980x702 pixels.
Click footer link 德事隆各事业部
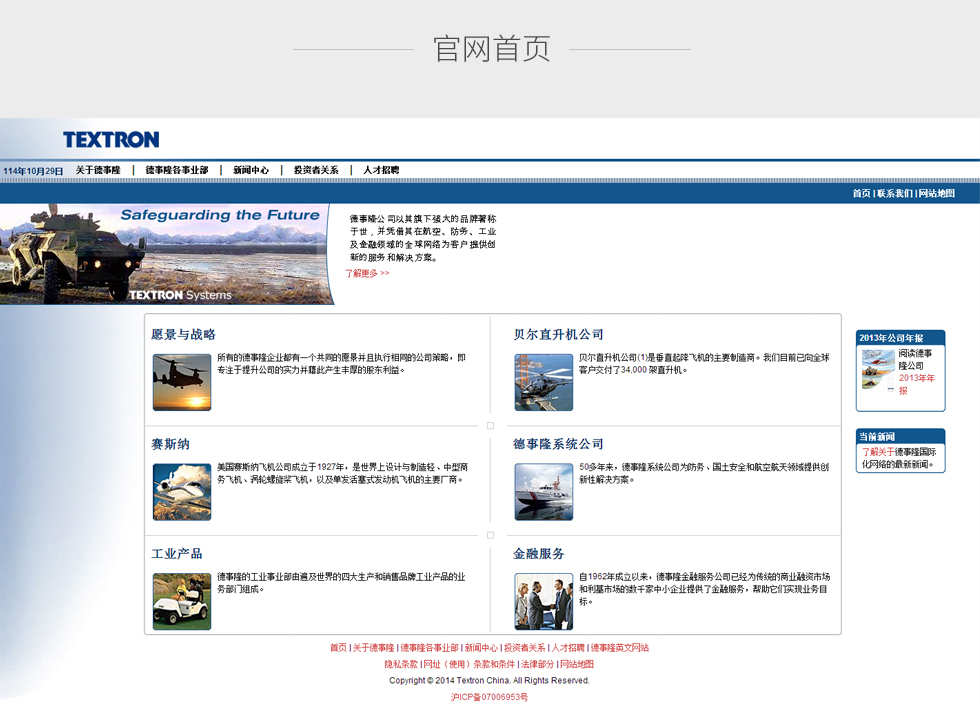(429, 648)
